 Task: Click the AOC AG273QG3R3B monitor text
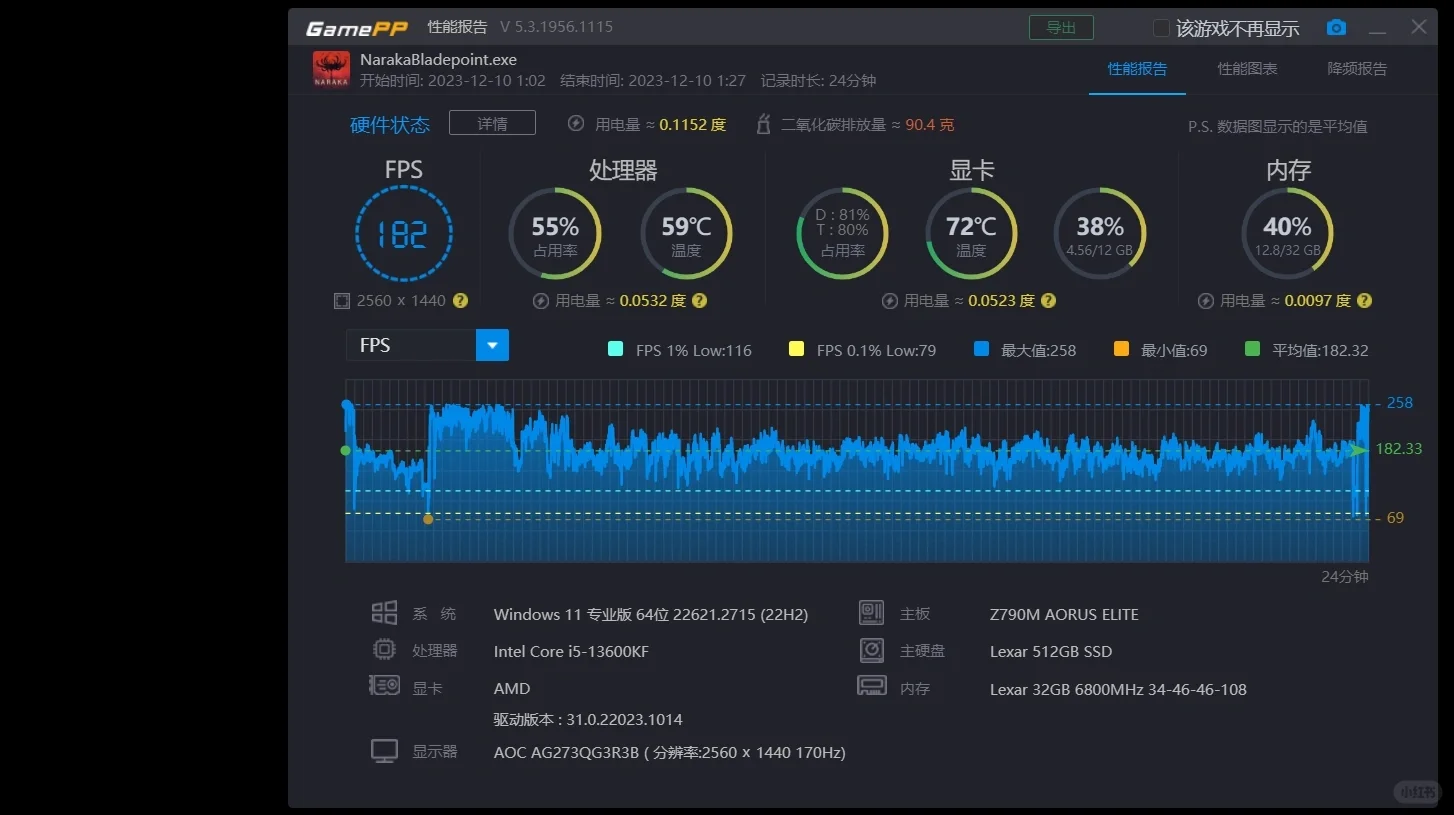669,752
